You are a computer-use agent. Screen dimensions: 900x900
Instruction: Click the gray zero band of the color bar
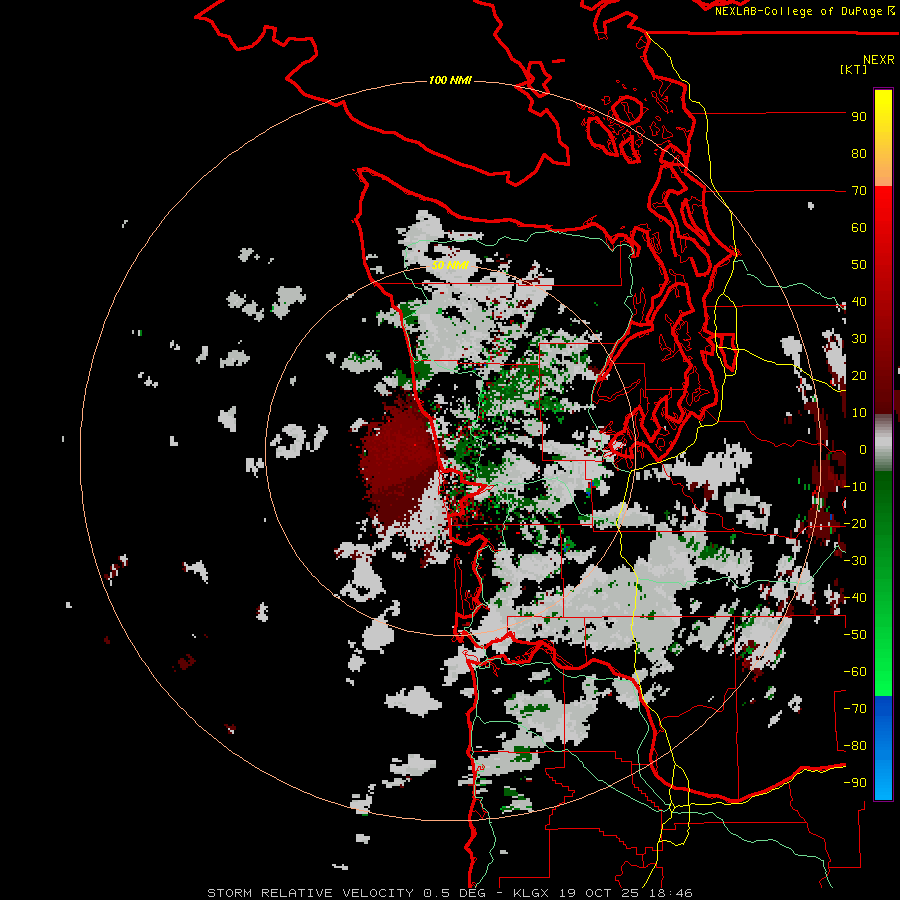[883, 443]
